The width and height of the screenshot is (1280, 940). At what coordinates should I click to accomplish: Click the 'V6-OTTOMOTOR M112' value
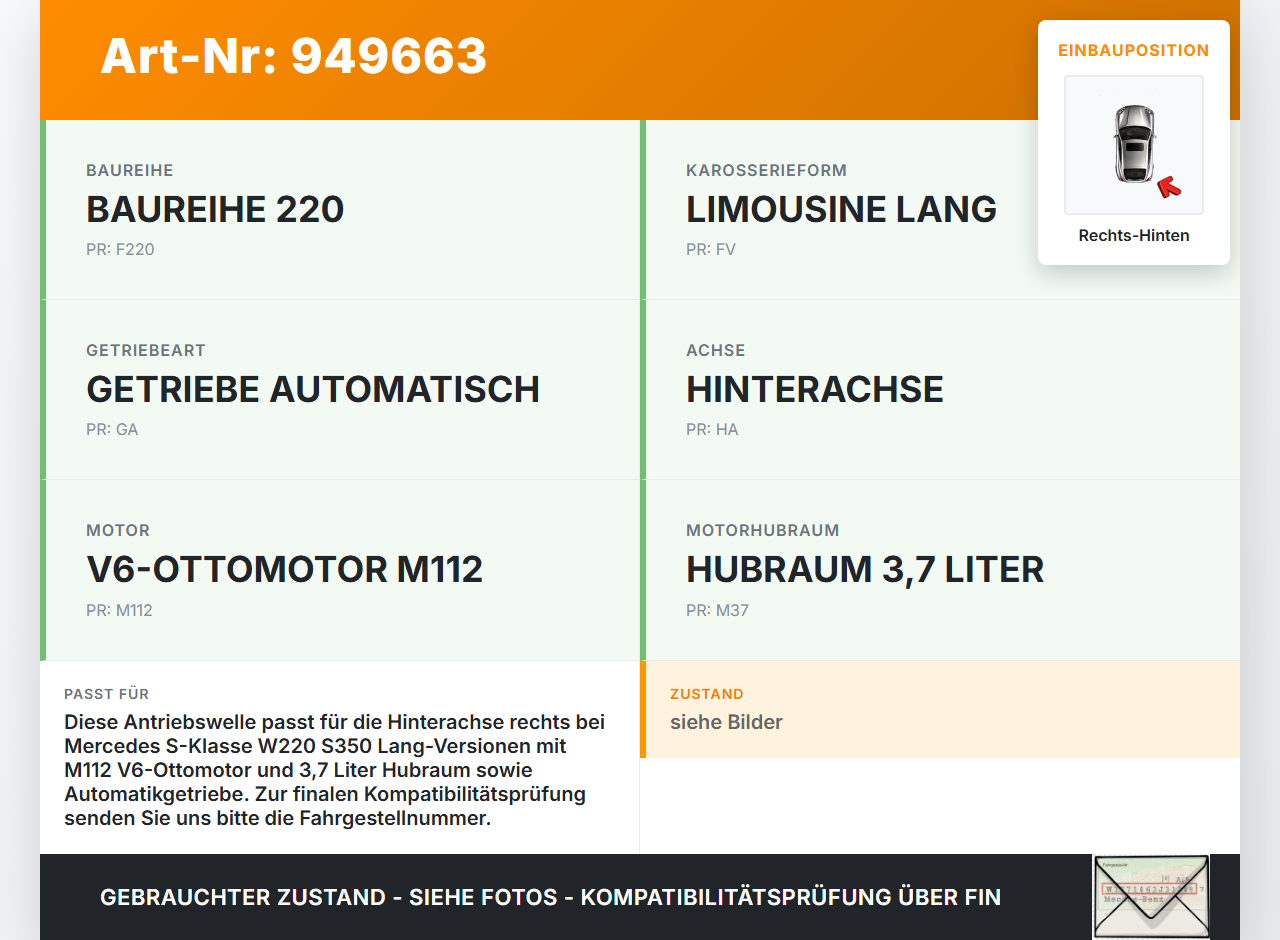pos(285,569)
